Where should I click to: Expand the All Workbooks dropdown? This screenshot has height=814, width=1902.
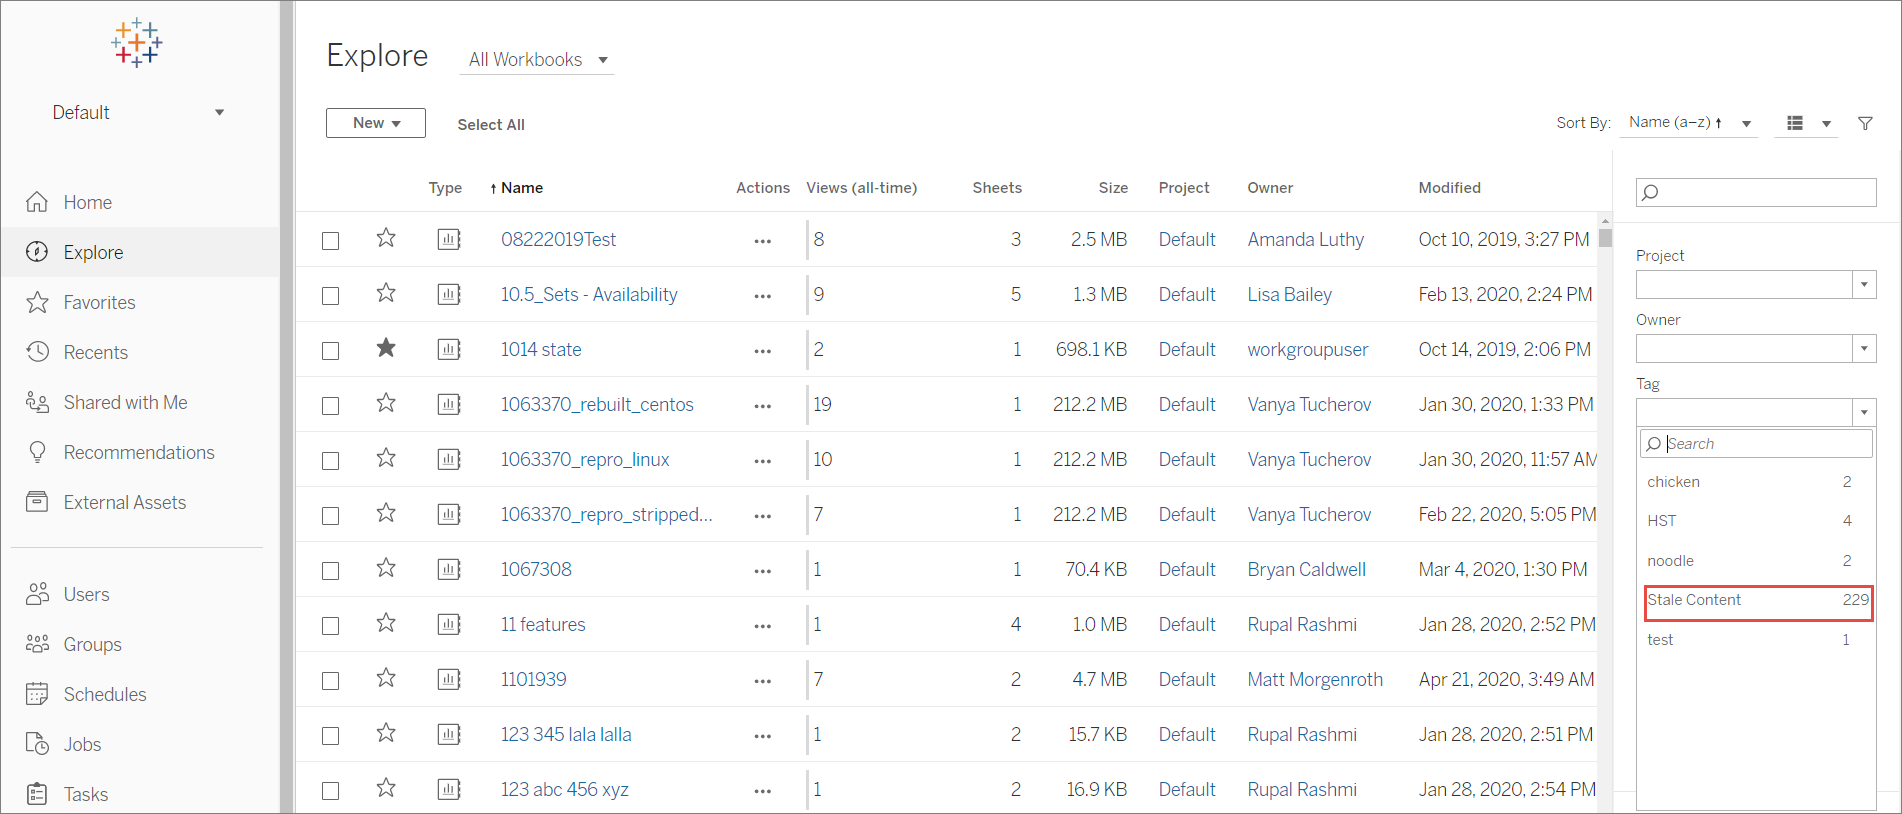538,59
